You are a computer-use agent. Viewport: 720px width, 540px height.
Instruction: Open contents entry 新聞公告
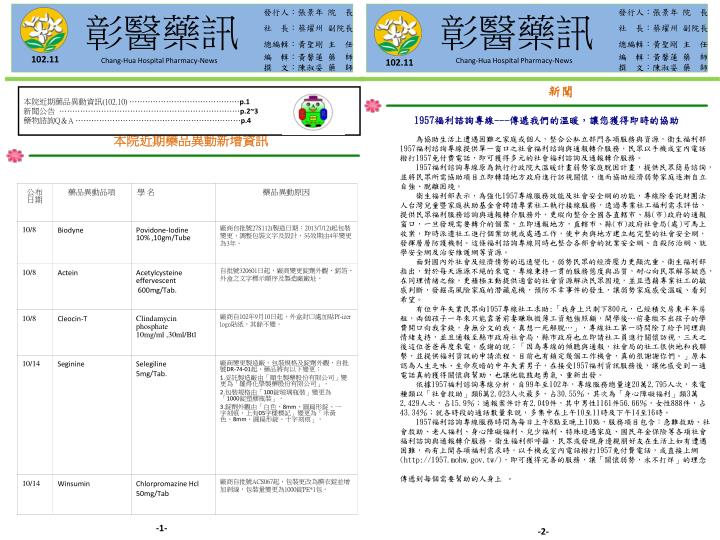[39, 112]
